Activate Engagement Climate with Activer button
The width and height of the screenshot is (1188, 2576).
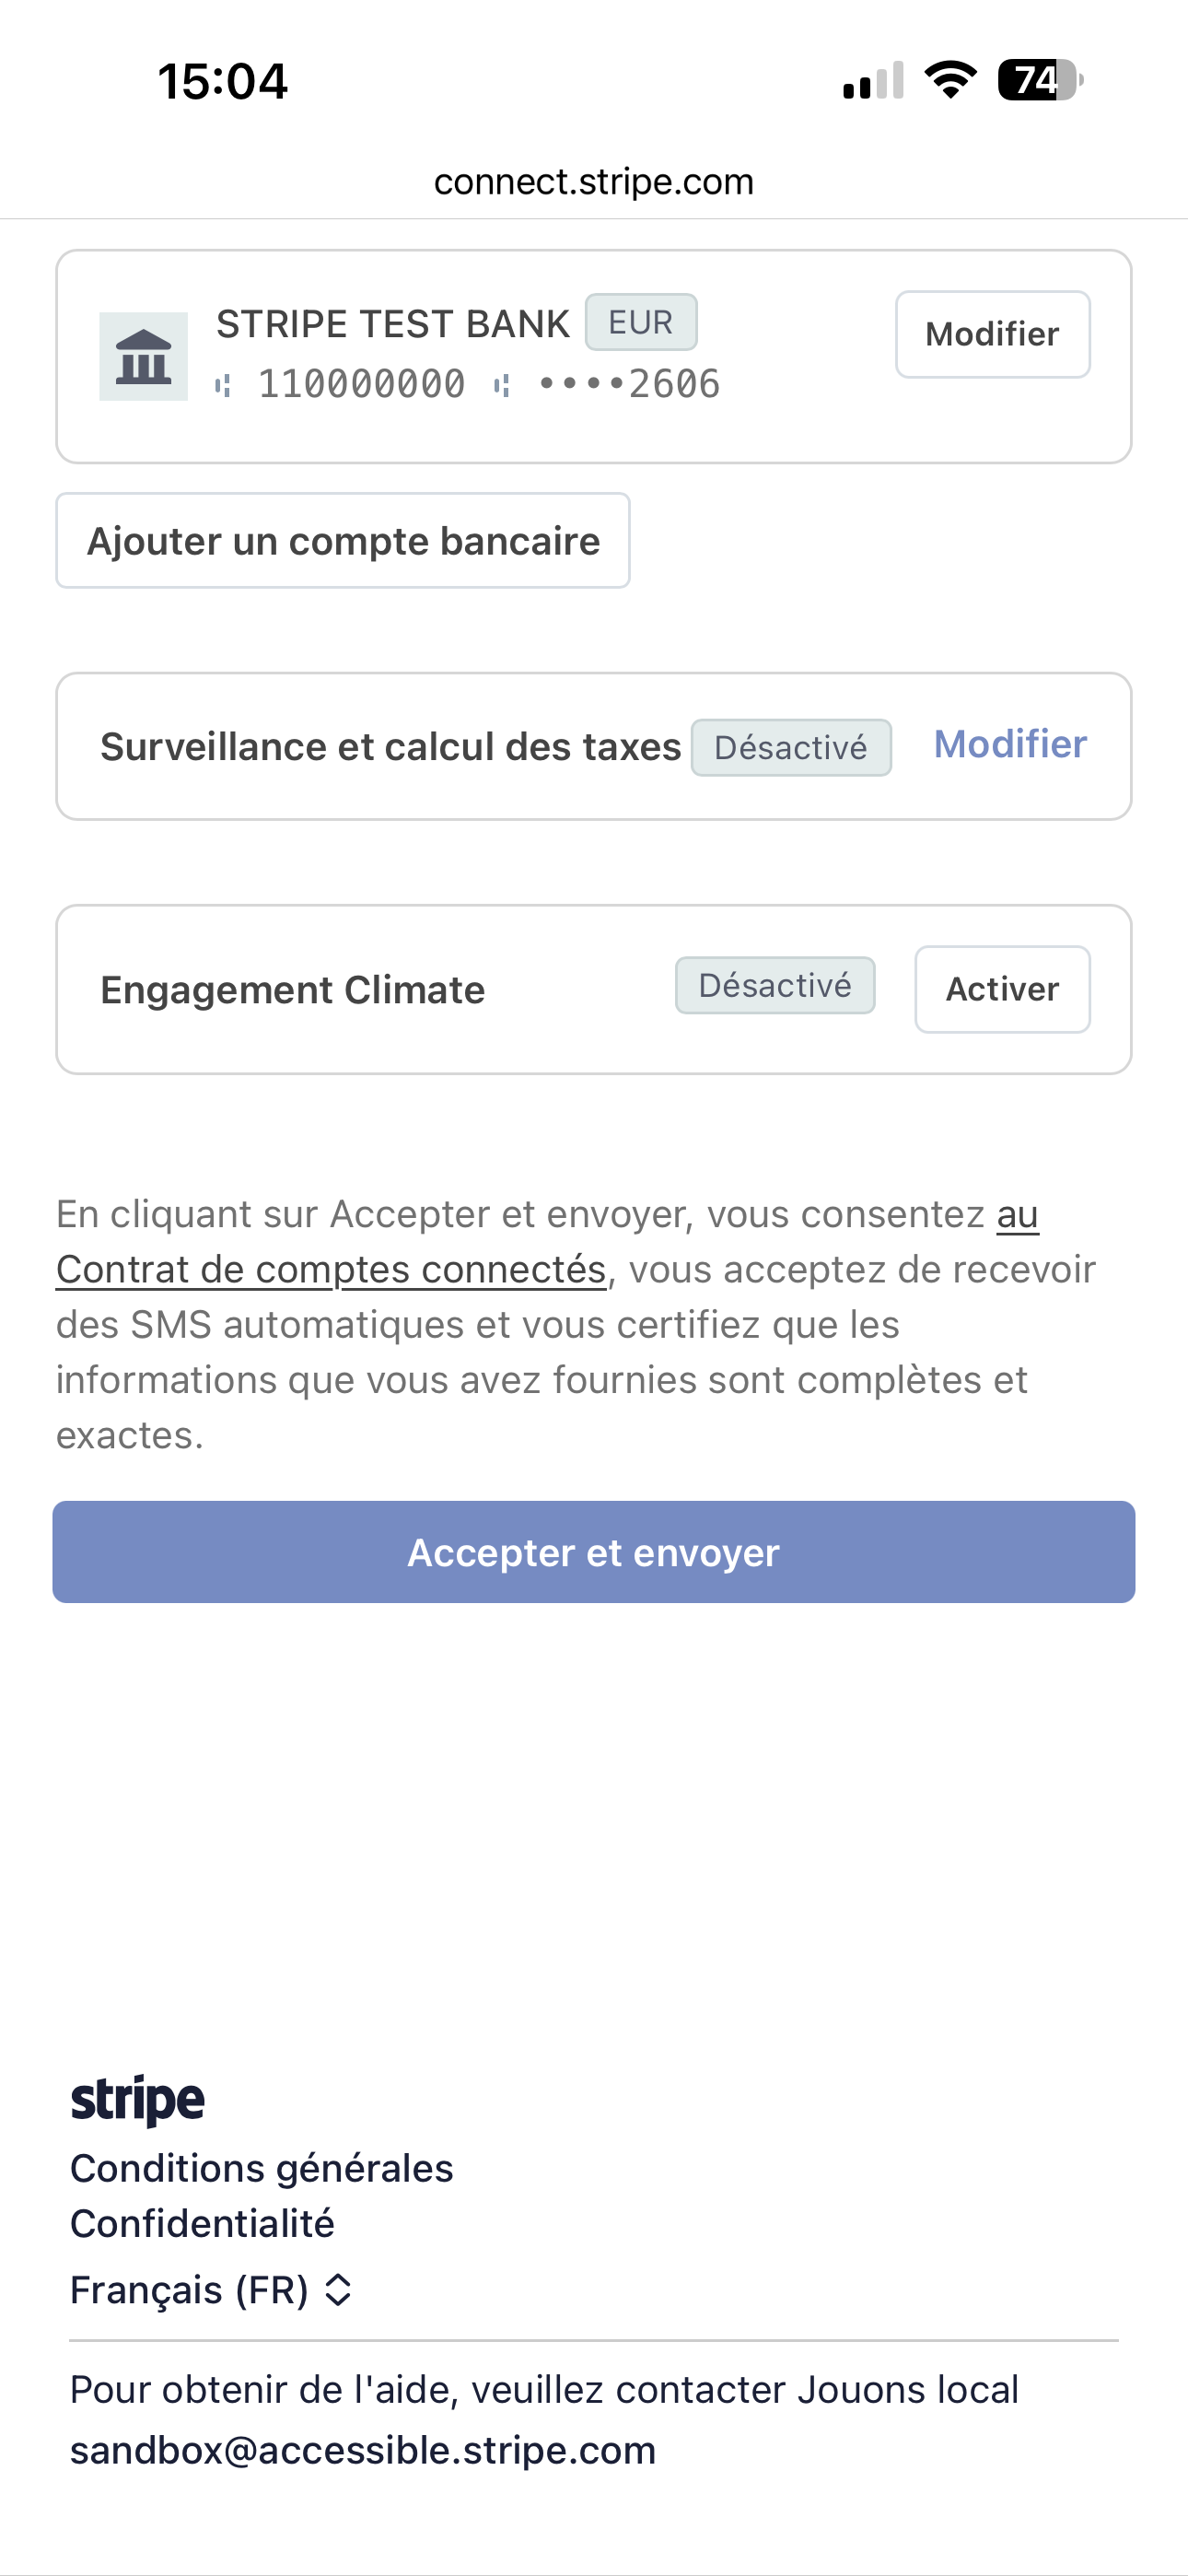(1002, 989)
